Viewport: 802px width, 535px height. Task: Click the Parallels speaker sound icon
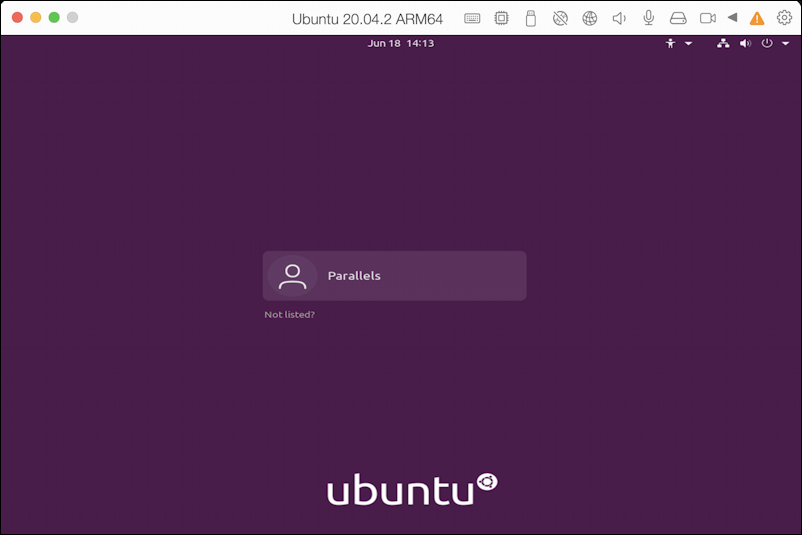(x=619, y=18)
